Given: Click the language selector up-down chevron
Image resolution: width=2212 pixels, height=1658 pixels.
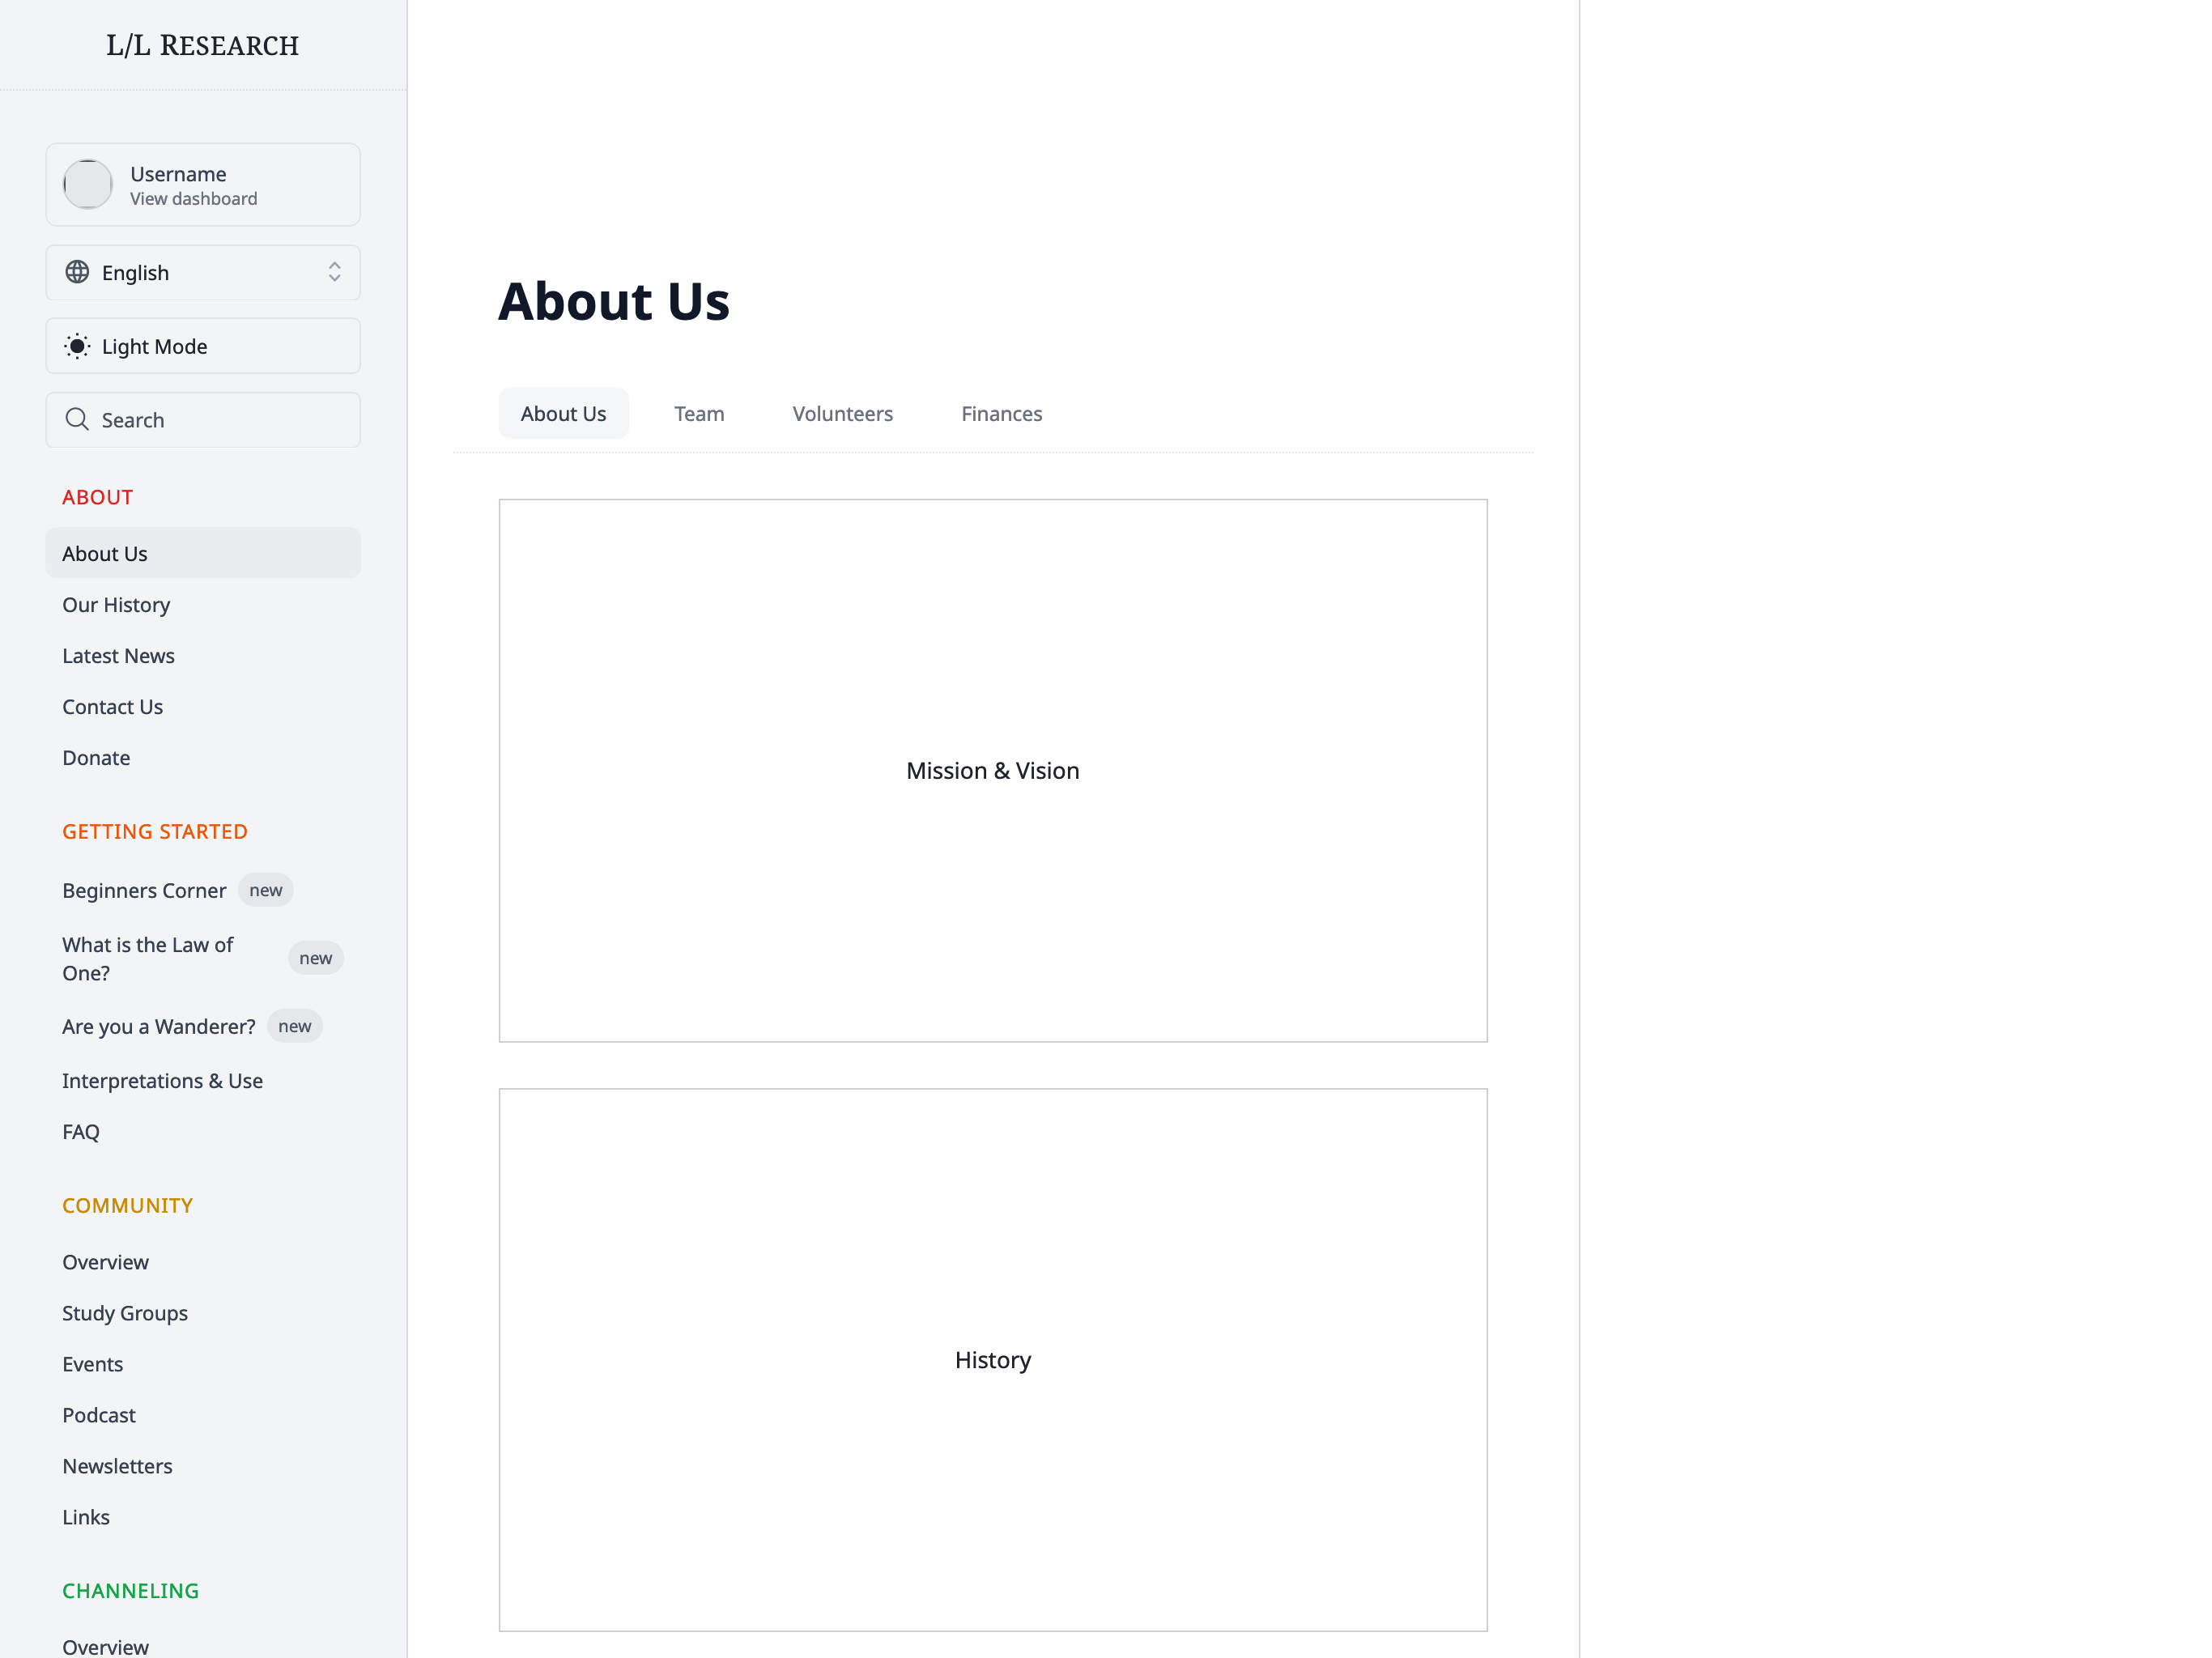Looking at the screenshot, I should click(334, 272).
